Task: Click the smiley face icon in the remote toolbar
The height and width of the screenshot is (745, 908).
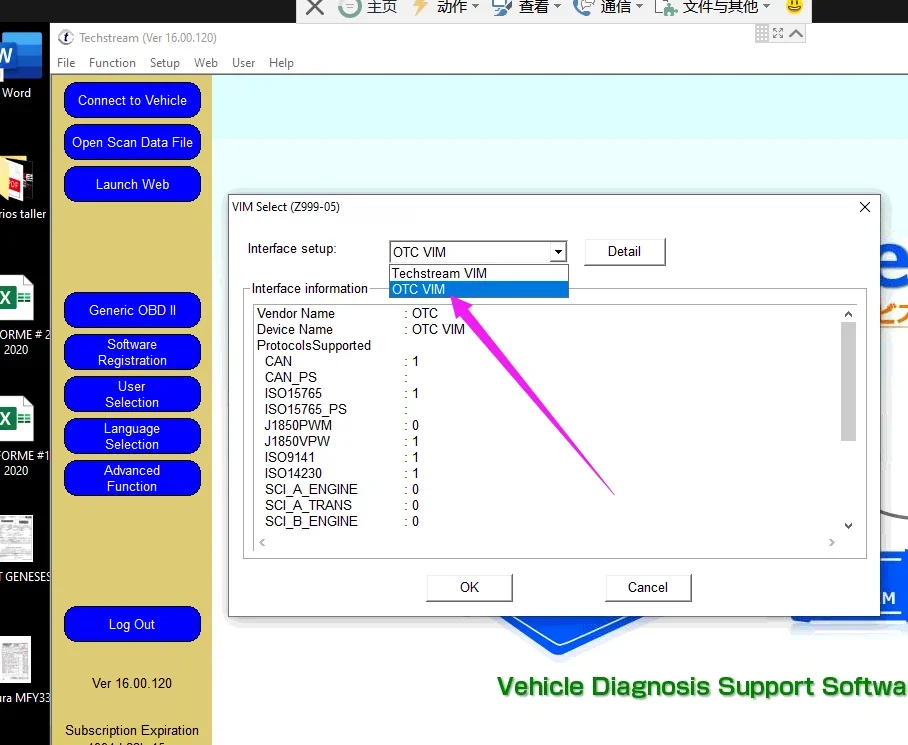Action: (x=794, y=7)
